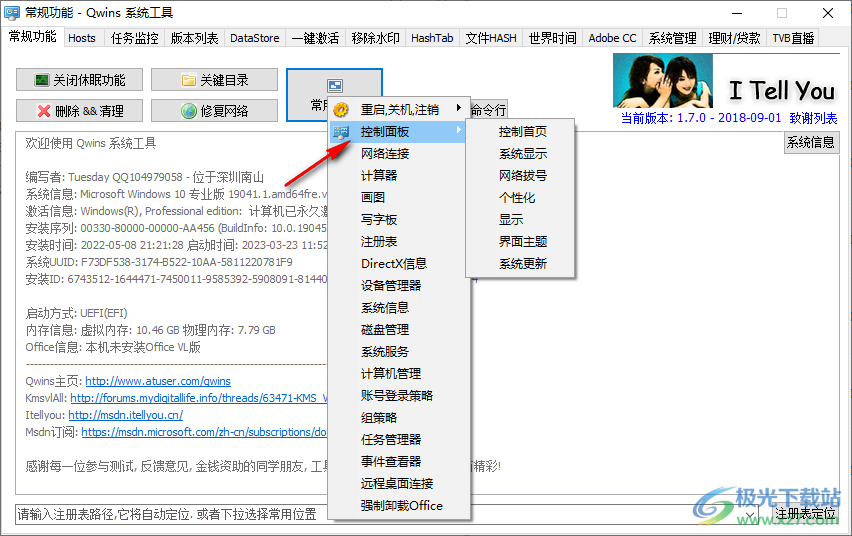The height and width of the screenshot is (536, 852).
Task: Open 计算机管理 menu item
Action: pos(399,373)
